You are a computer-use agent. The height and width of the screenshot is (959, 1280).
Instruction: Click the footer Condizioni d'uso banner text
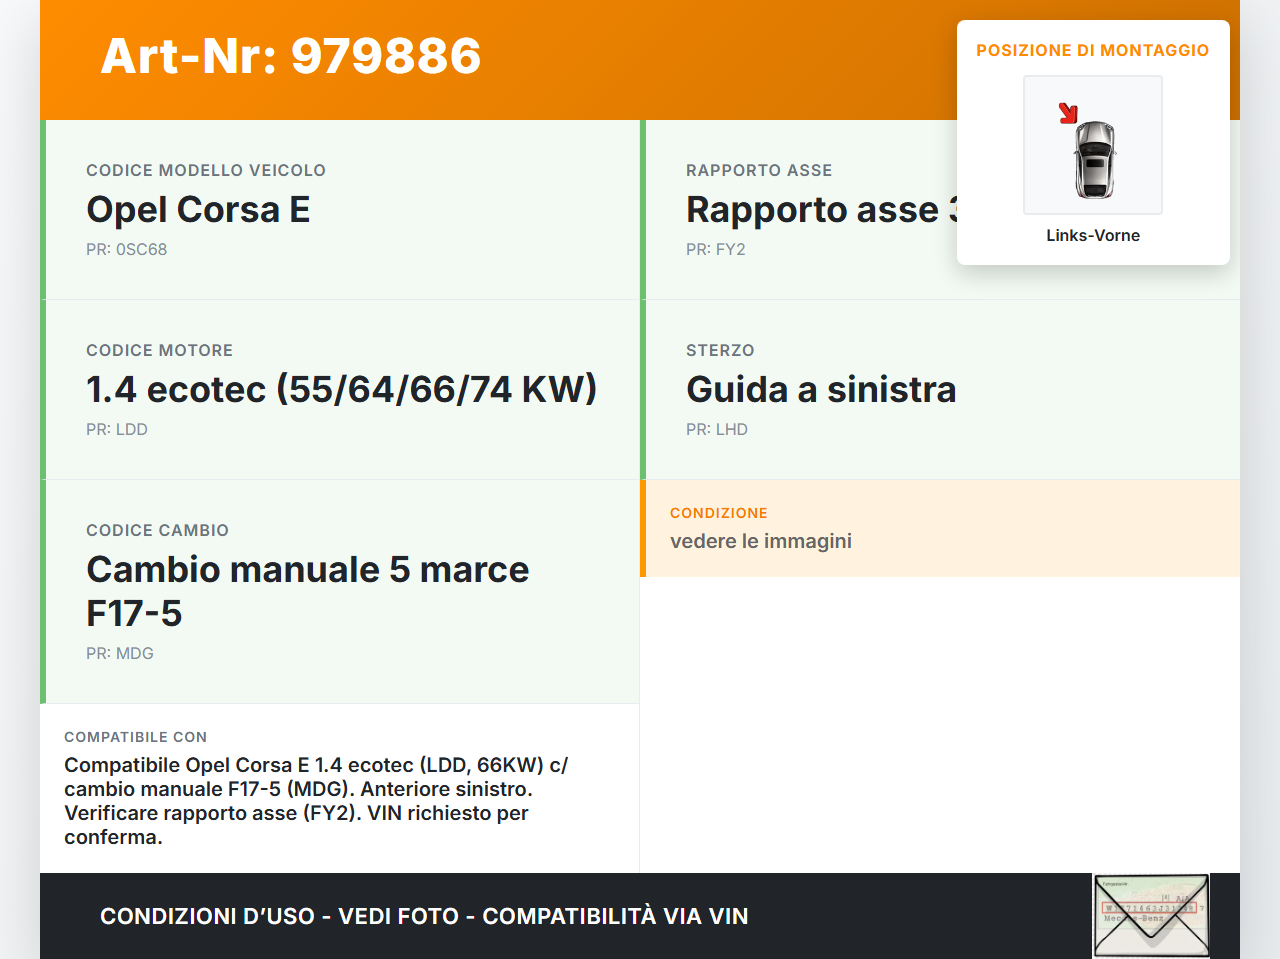point(424,916)
